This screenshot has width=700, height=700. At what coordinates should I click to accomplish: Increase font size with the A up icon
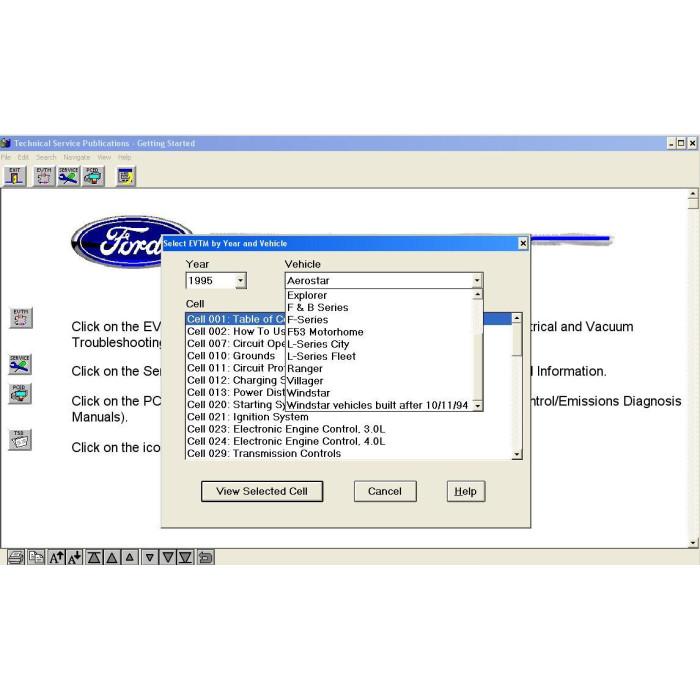pyautogui.click(x=57, y=557)
